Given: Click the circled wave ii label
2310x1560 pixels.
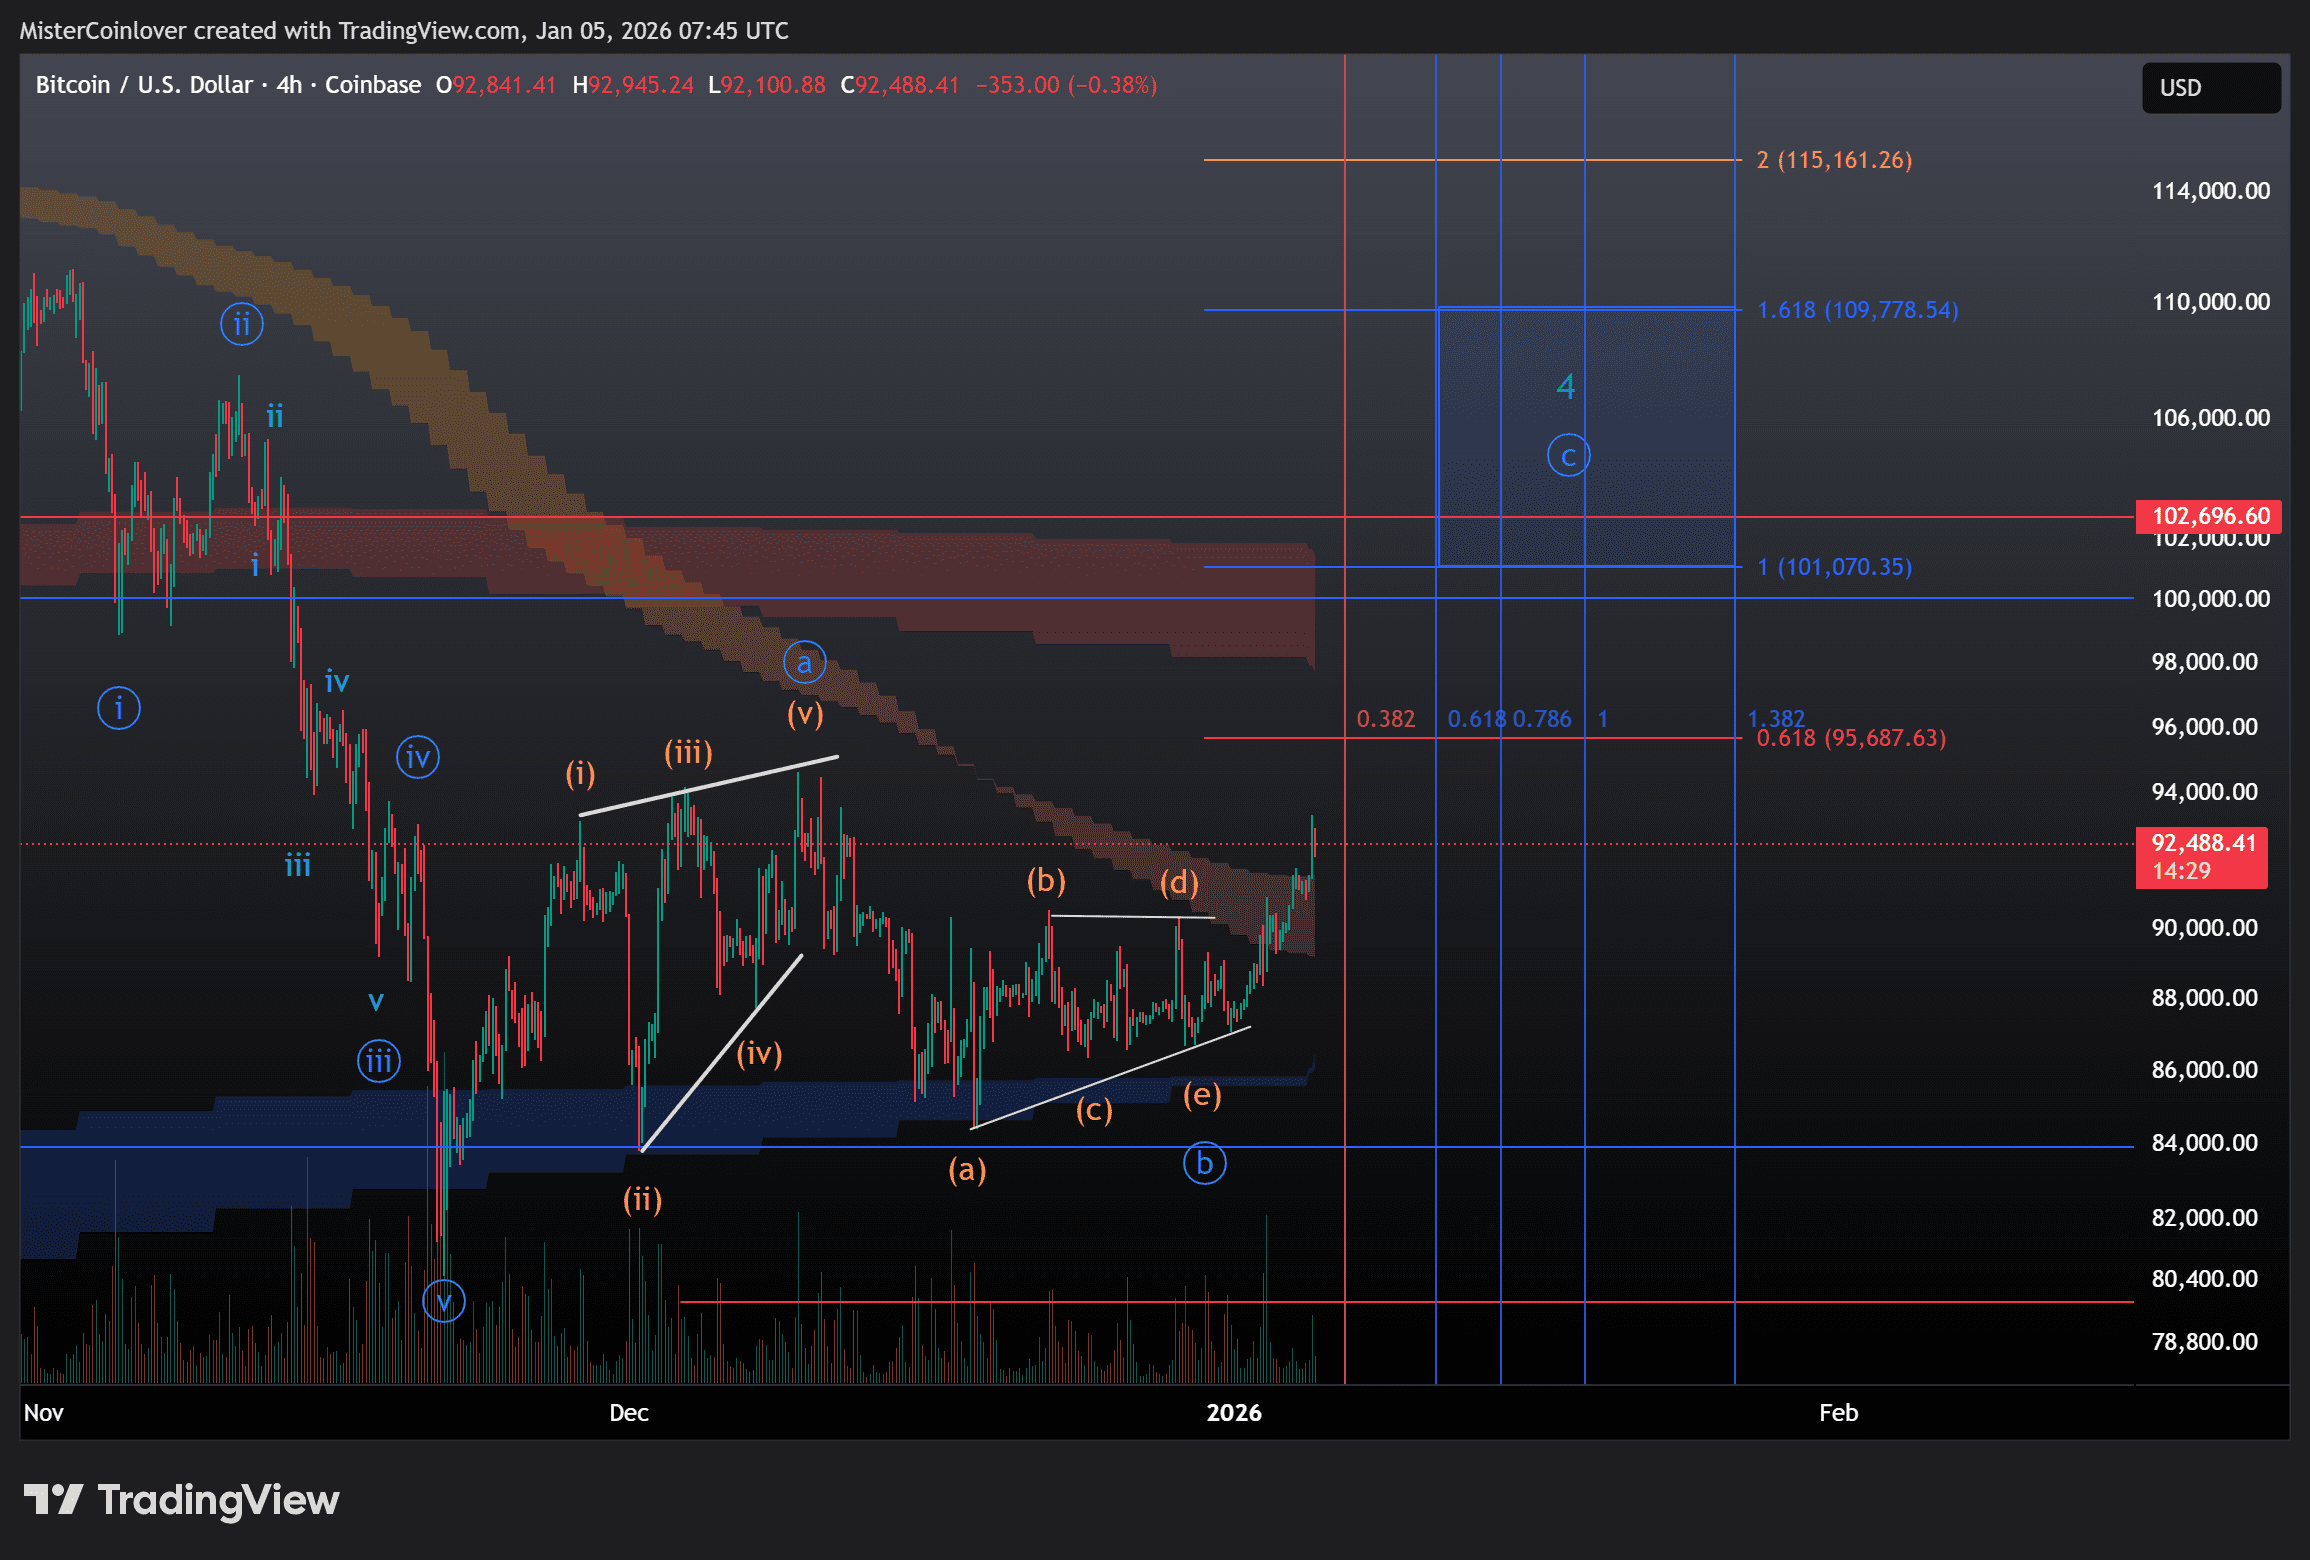Looking at the screenshot, I should pos(242,324).
